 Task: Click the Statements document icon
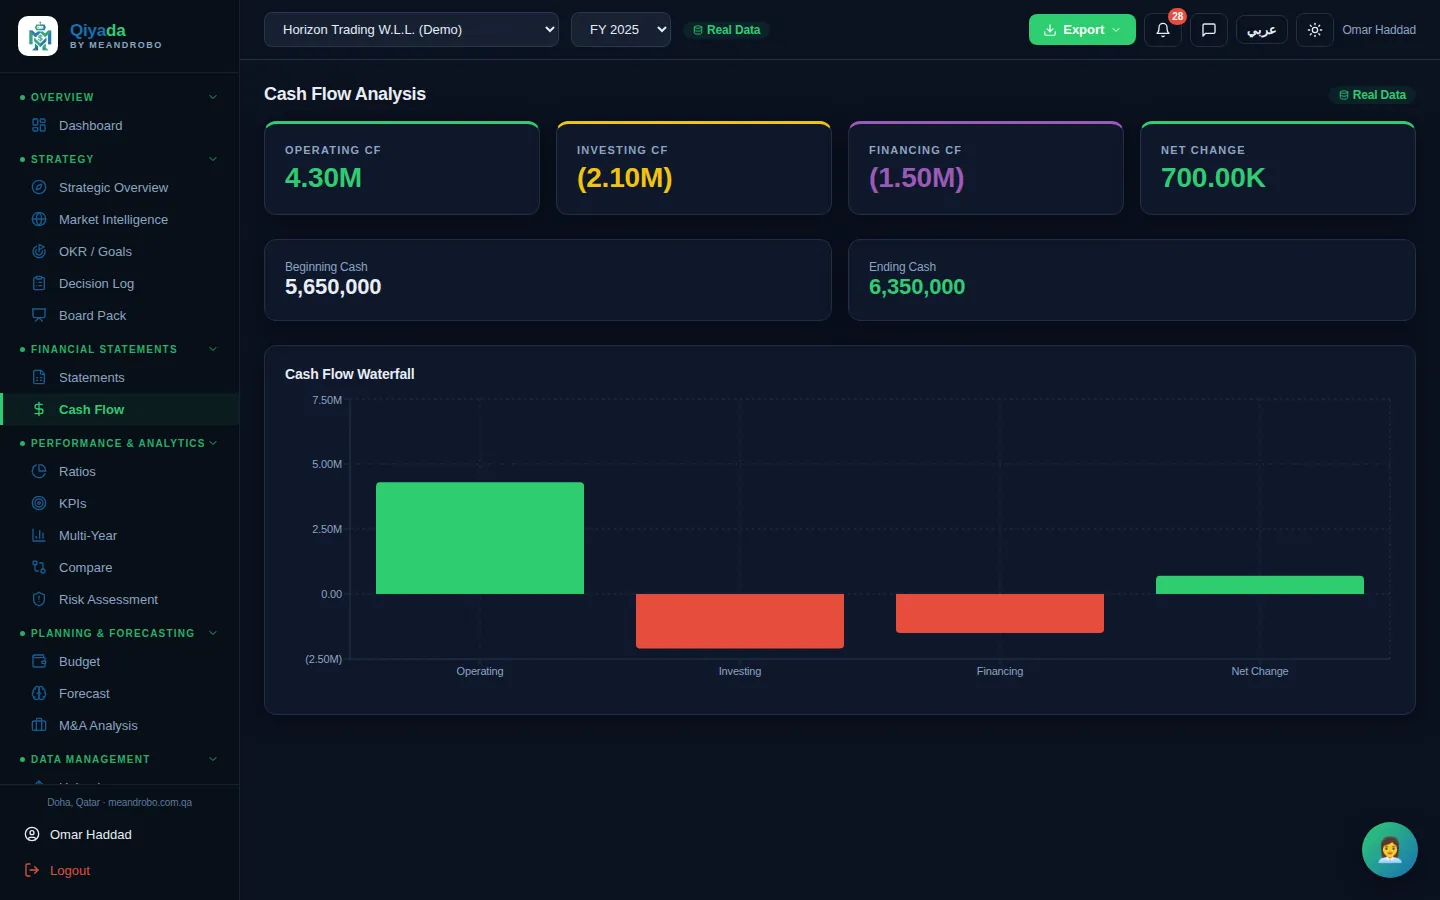click(39, 377)
